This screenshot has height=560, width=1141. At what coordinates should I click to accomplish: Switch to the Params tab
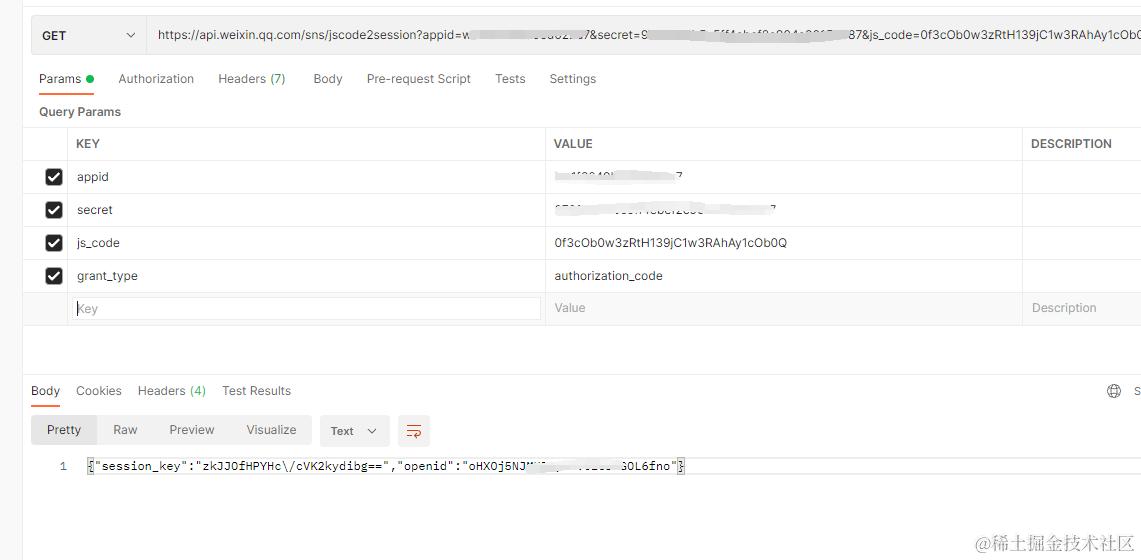pyautogui.click(x=66, y=79)
